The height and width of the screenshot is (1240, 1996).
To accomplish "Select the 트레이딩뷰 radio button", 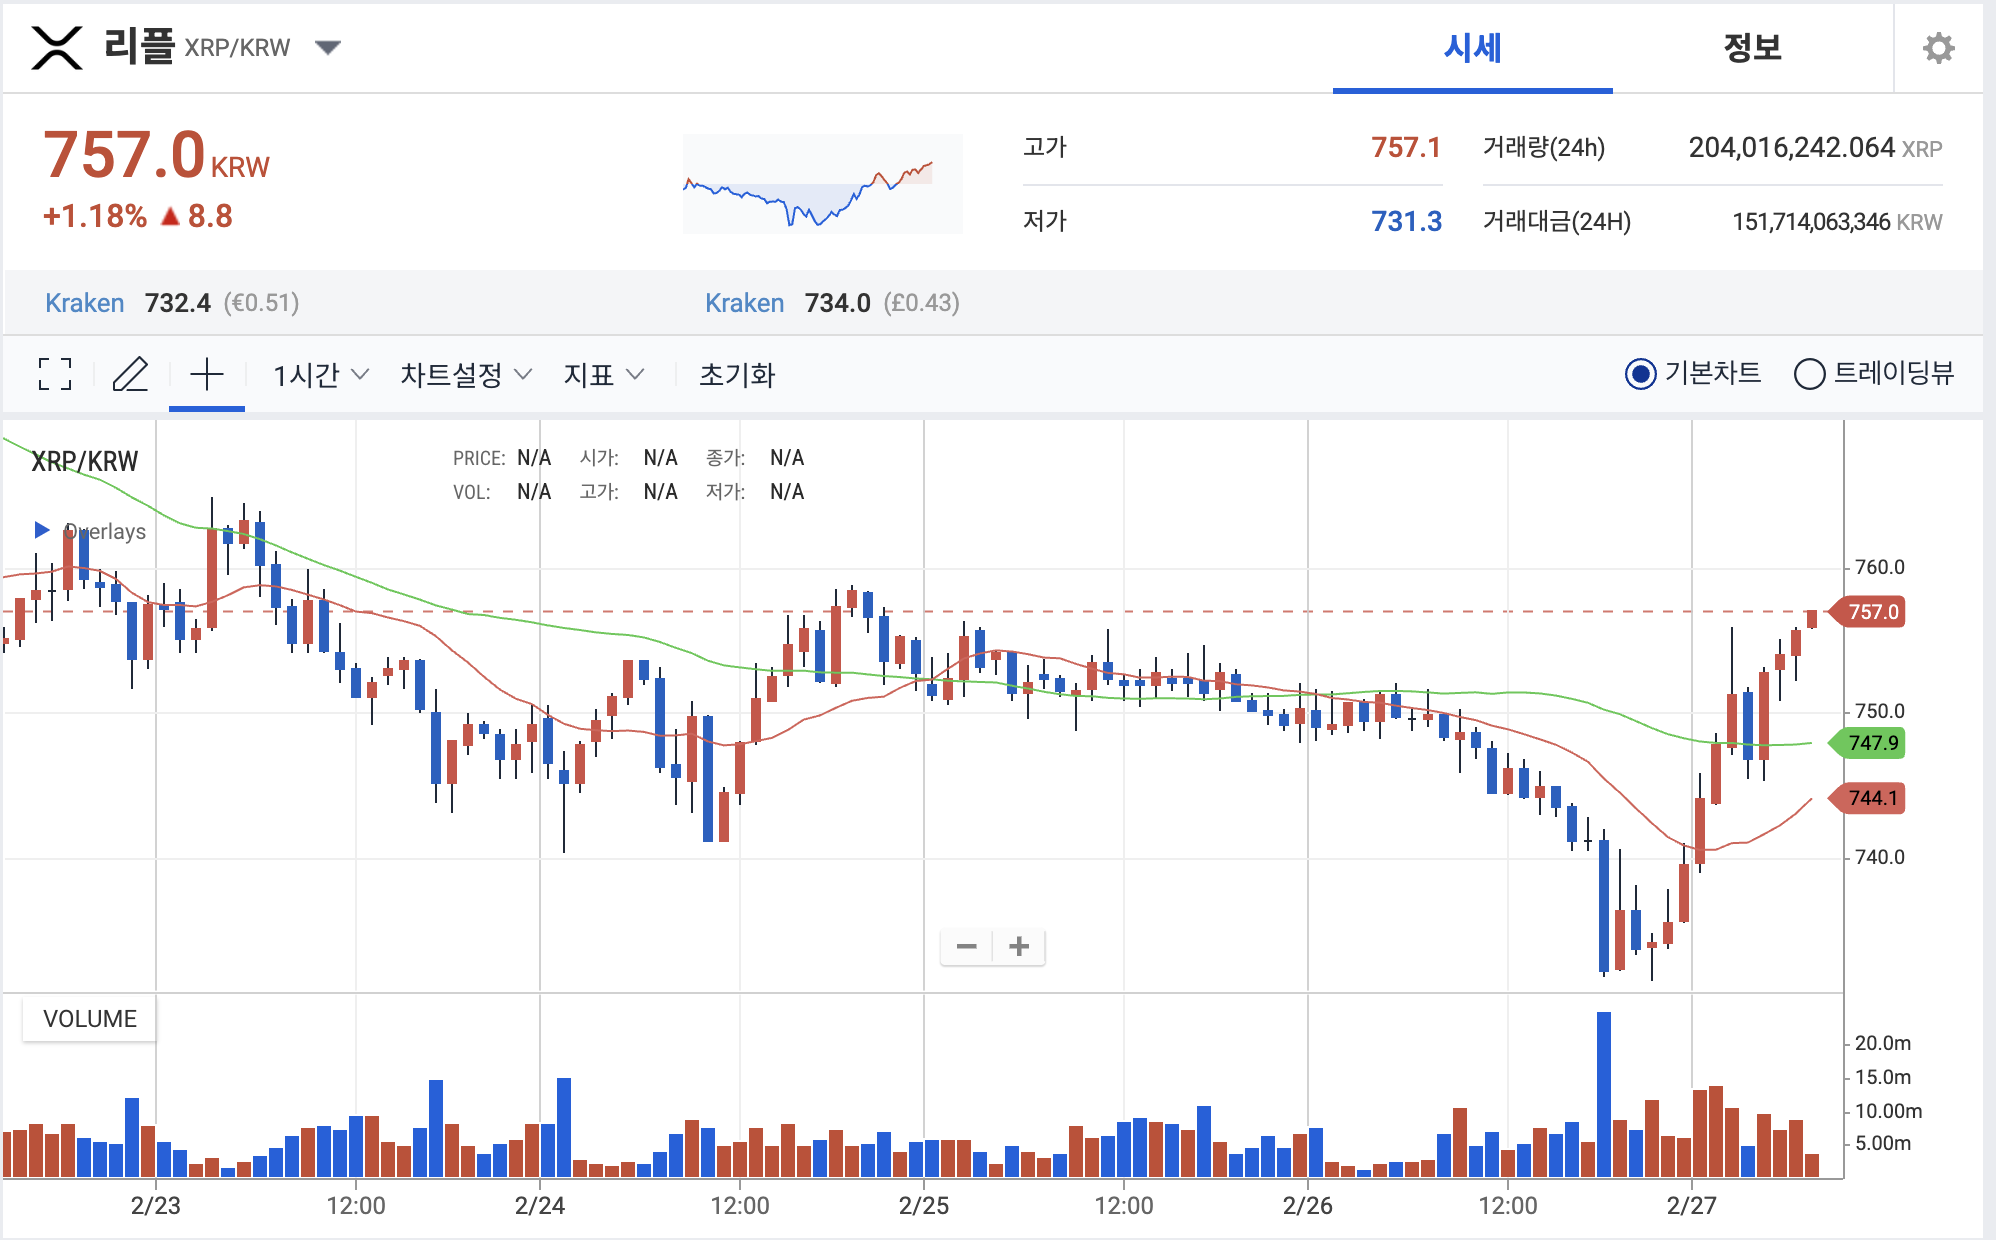I will [1809, 374].
